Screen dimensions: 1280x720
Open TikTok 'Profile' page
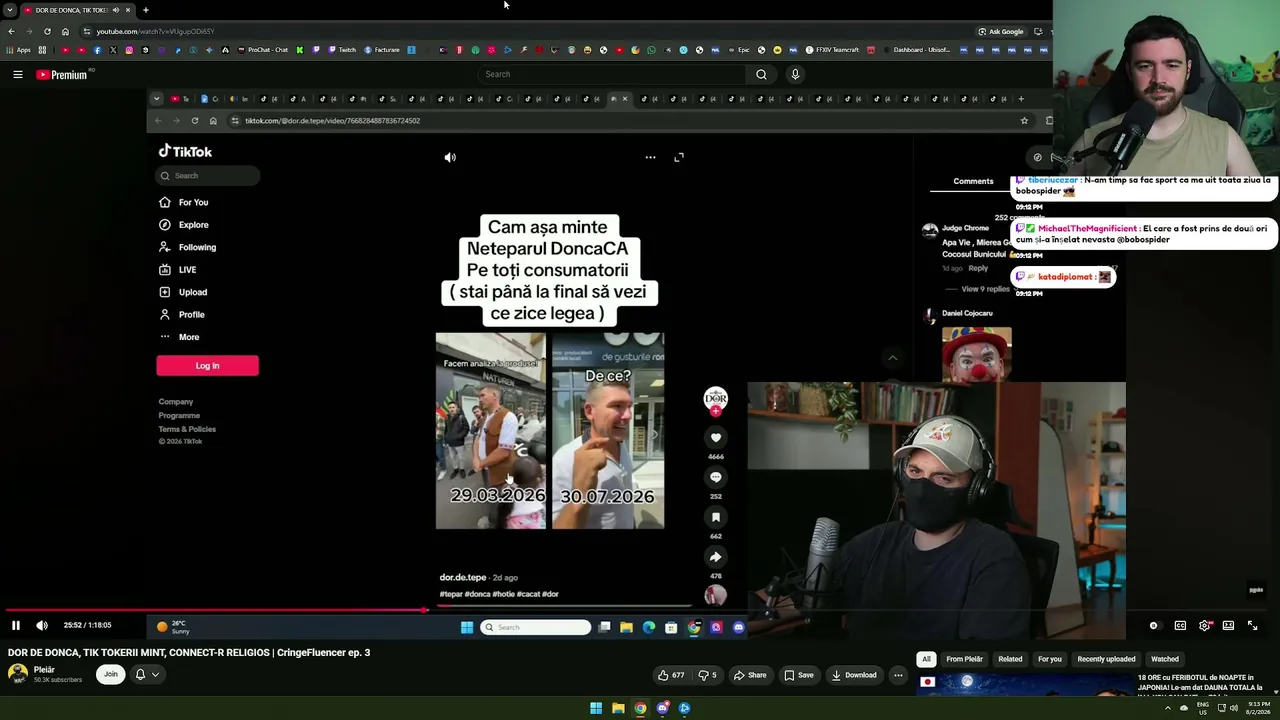(182, 315)
